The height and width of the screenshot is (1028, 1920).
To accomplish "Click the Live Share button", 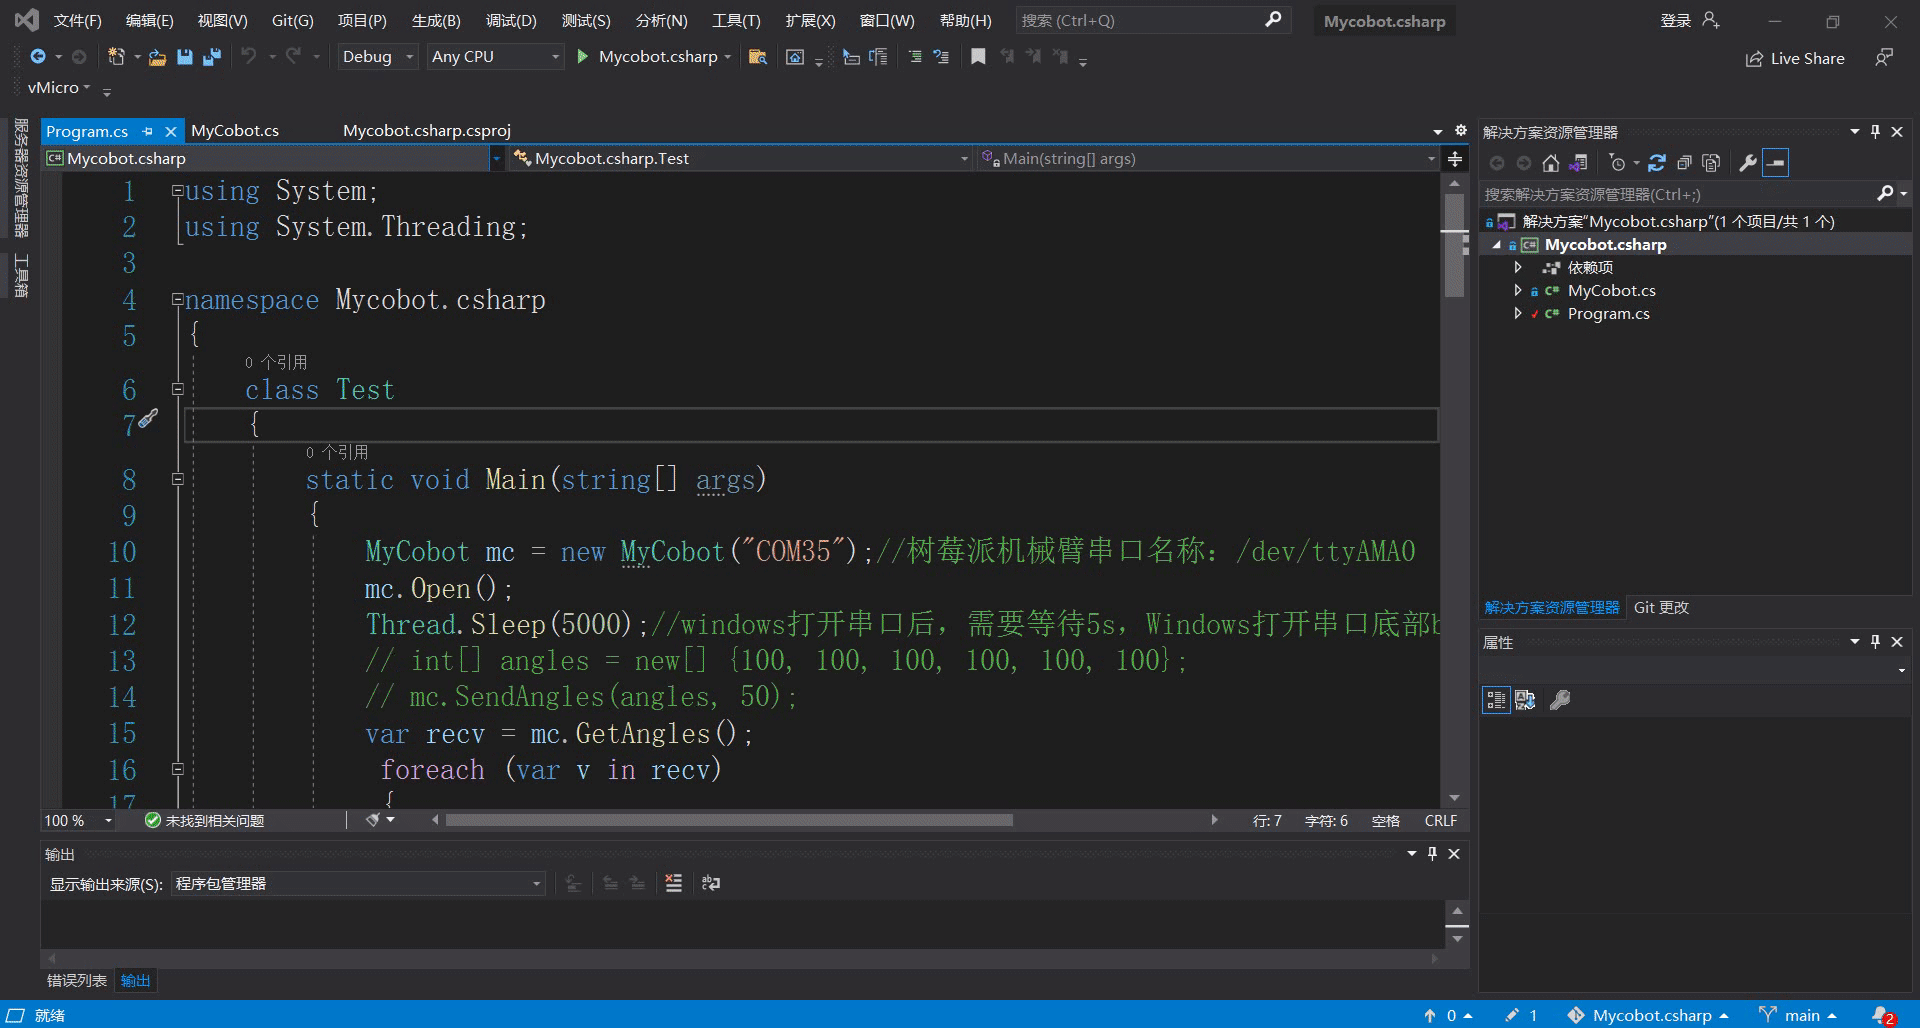I will 1795,59.
